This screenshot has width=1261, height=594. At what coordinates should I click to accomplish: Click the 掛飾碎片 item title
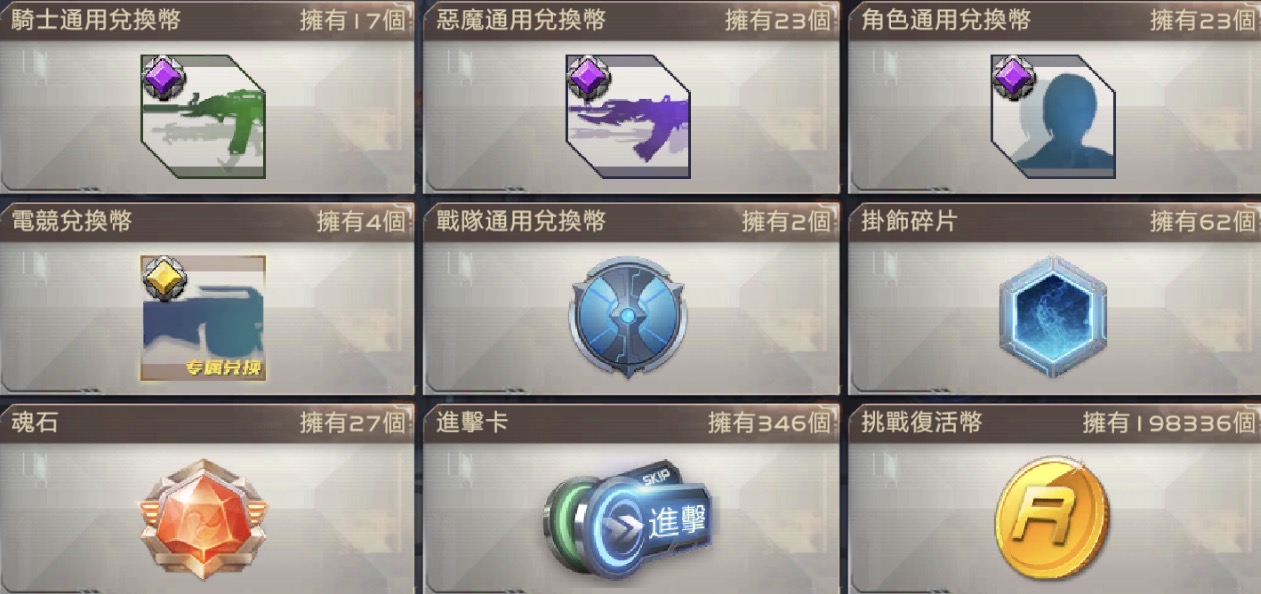point(909,221)
